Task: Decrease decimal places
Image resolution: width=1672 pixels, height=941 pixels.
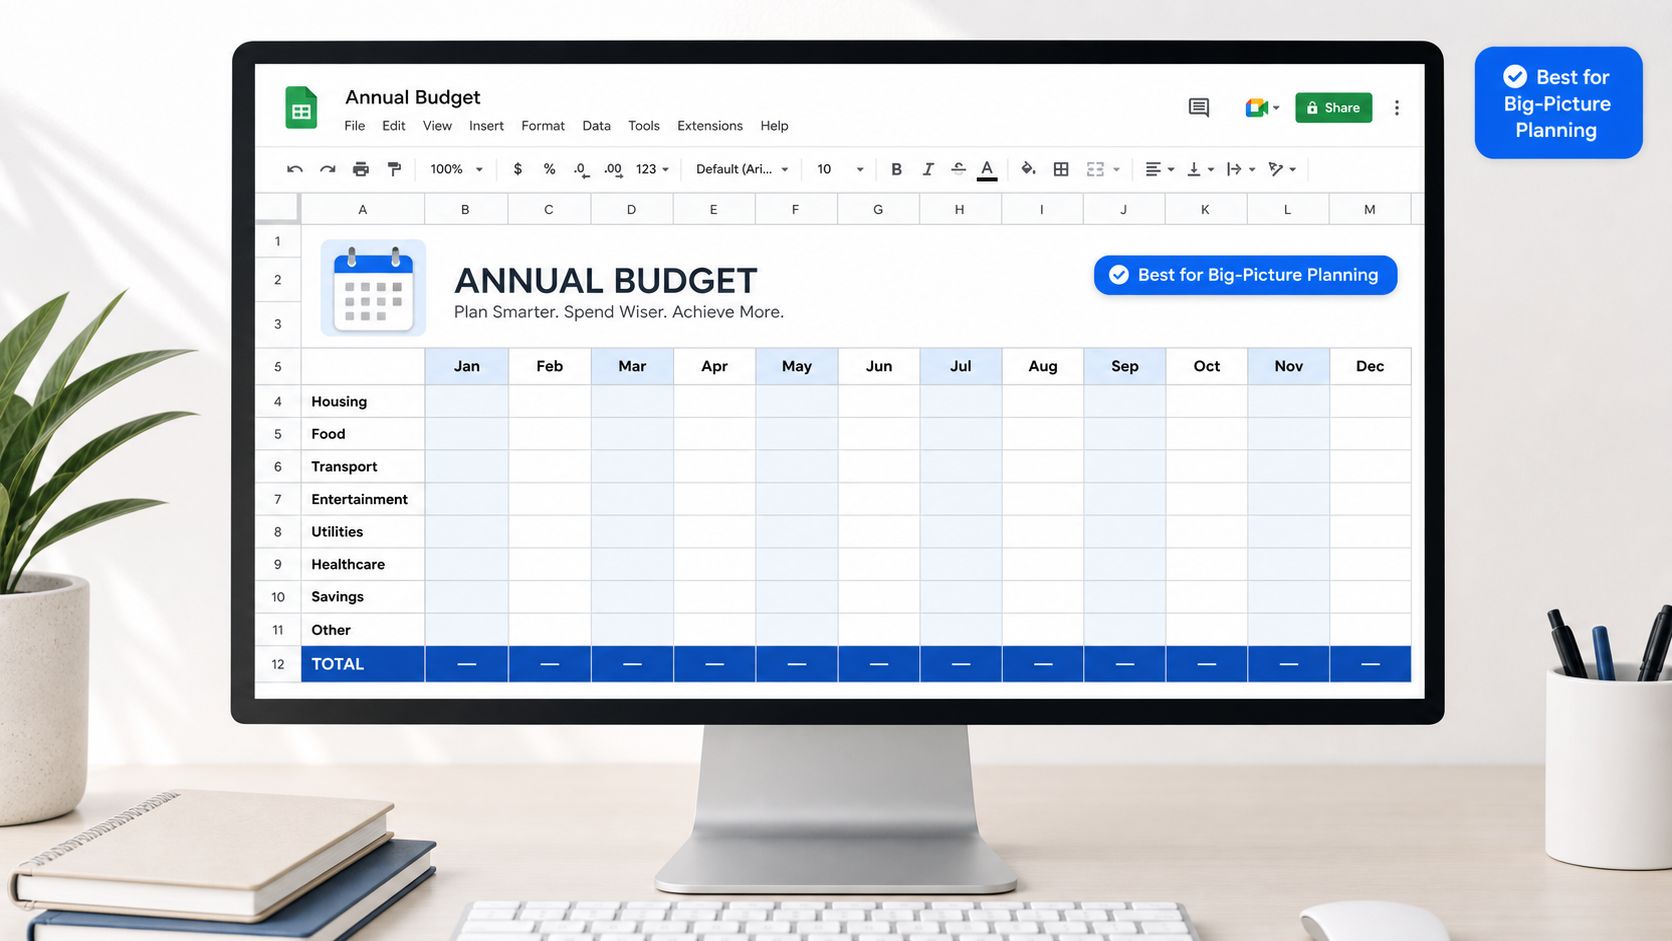Action: pyautogui.click(x=581, y=170)
